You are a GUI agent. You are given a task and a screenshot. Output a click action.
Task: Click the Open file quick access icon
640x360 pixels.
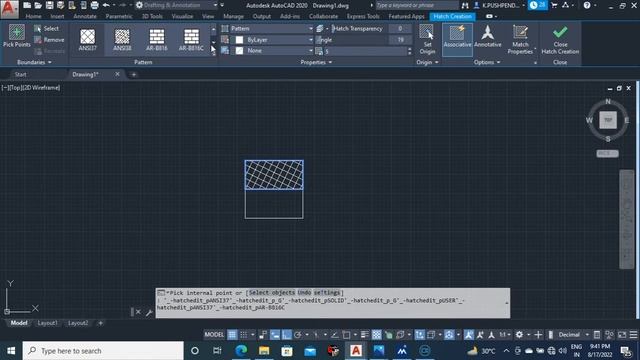pyautogui.click(x=38, y=5)
